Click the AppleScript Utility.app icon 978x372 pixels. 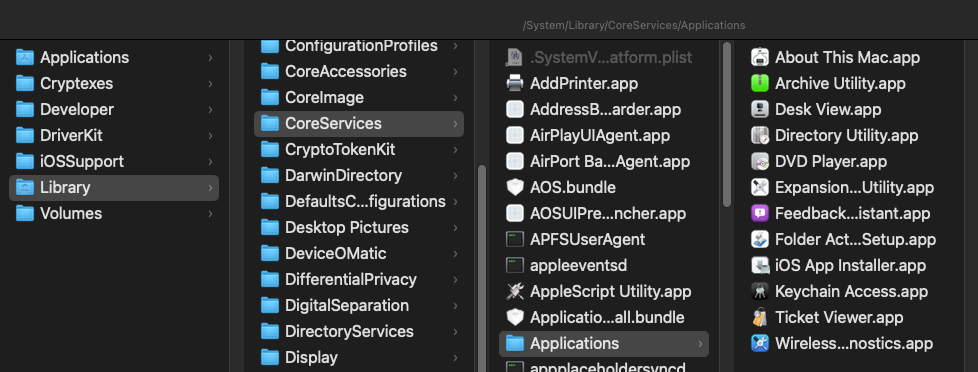click(x=515, y=291)
